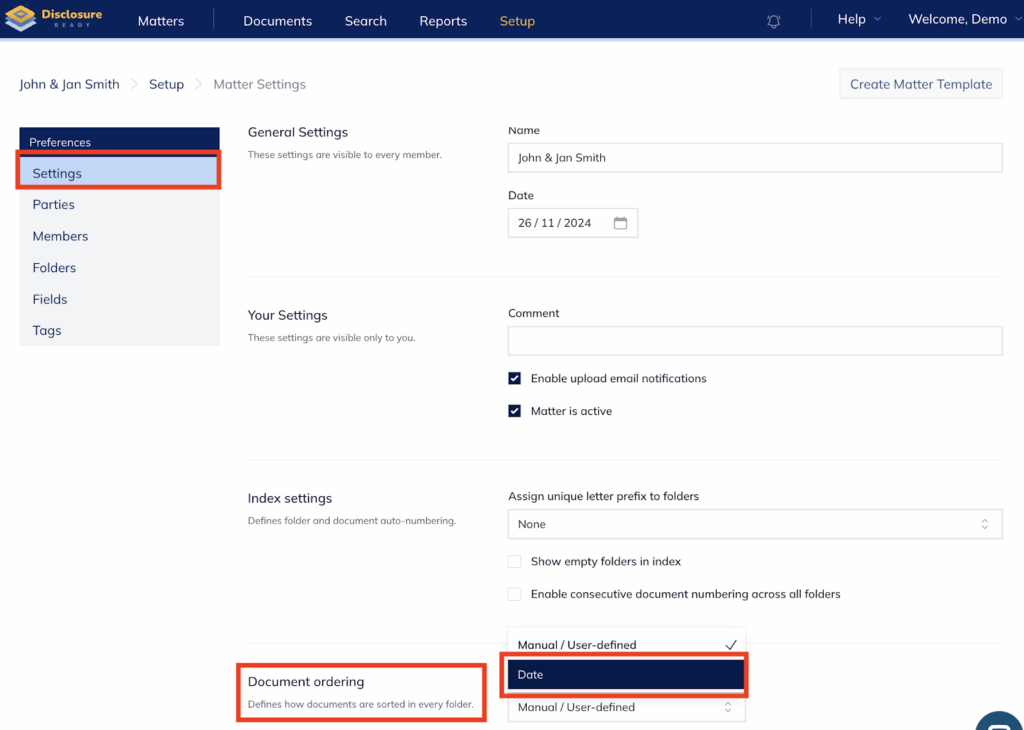Click the chat widget icon
This screenshot has height=730, width=1024.
pyautogui.click(x=1000, y=722)
